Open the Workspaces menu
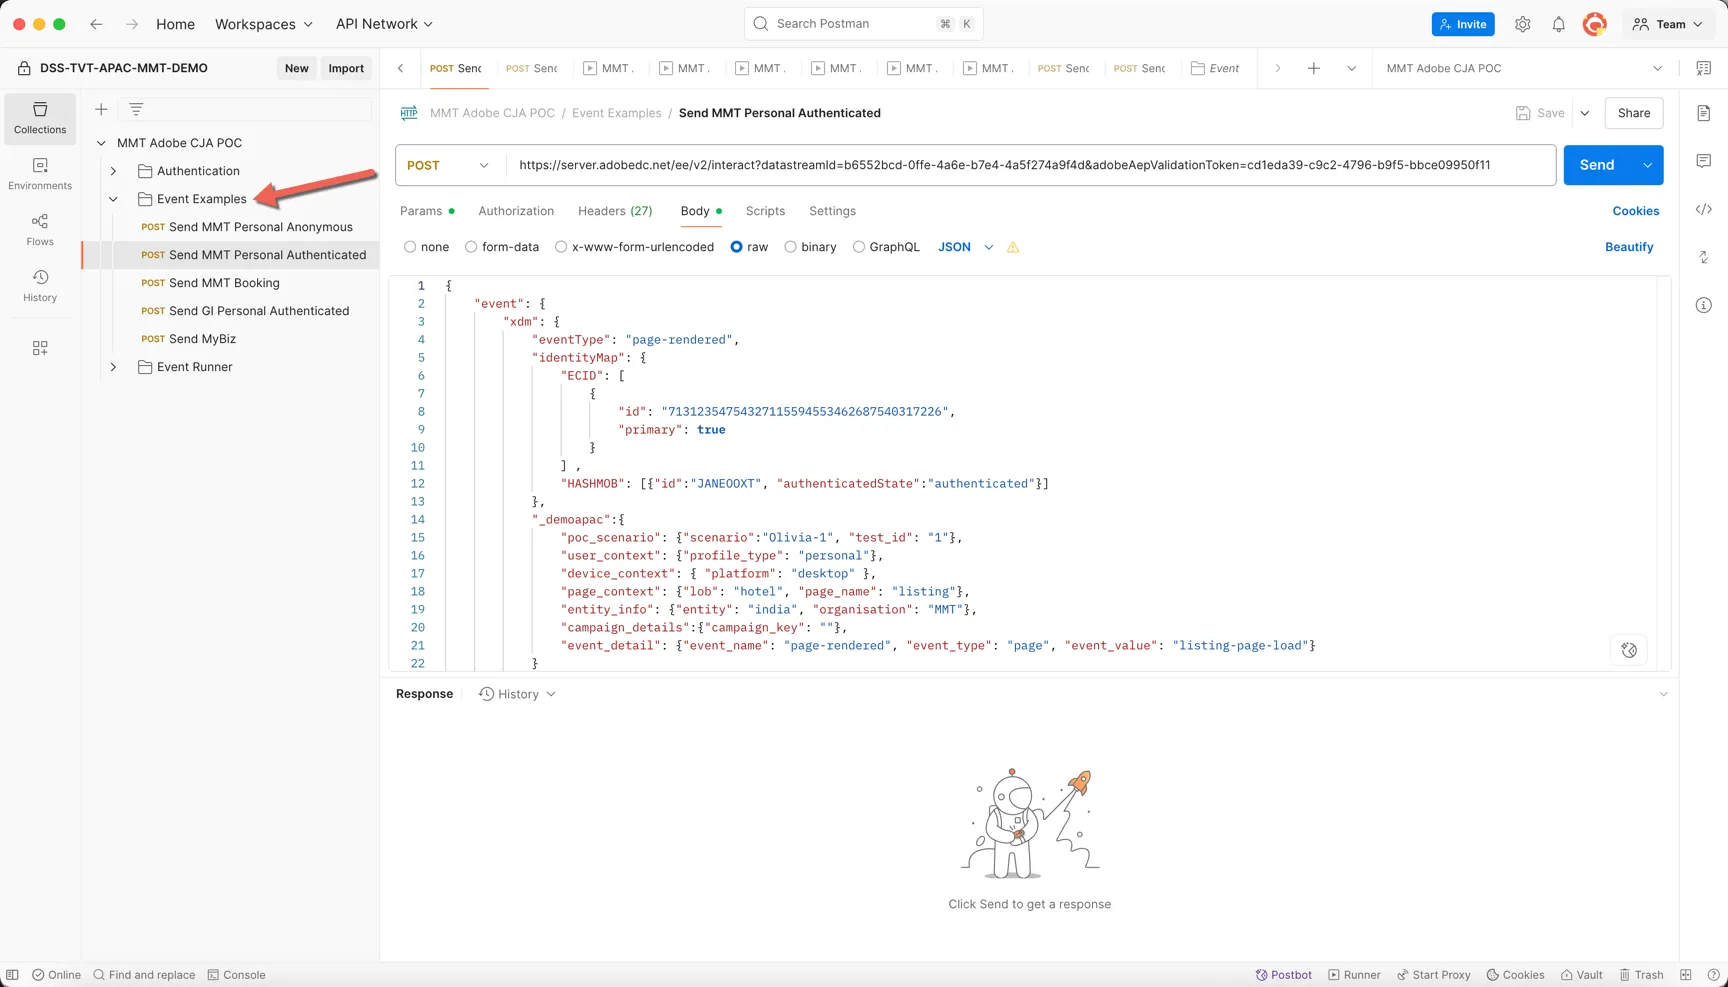 pyautogui.click(x=264, y=24)
